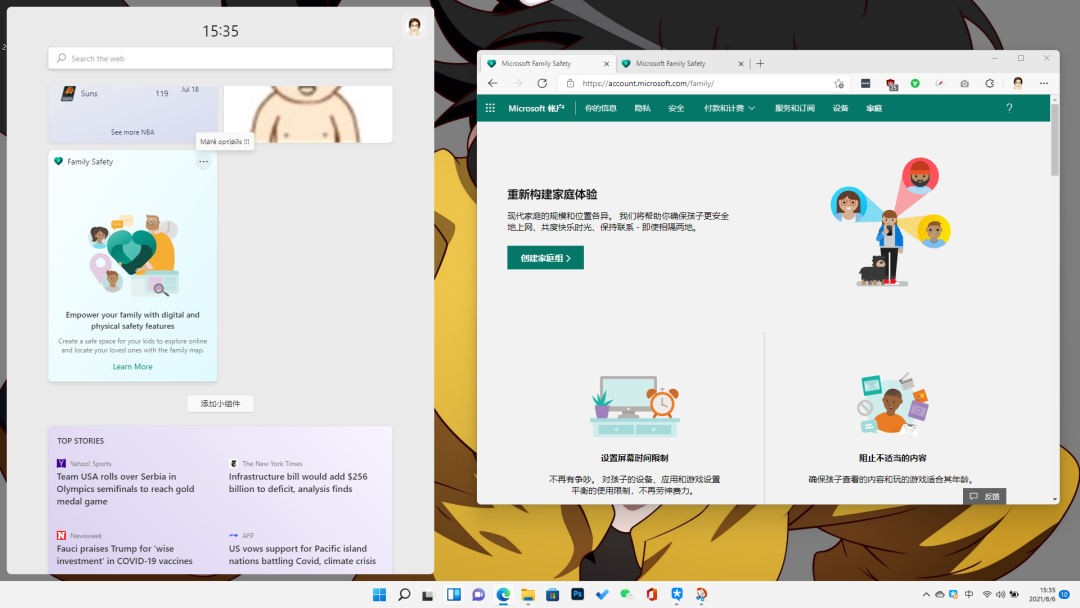Open File Explorer from the taskbar
Viewport: 1080px width, 608px height.
[528, 594]
